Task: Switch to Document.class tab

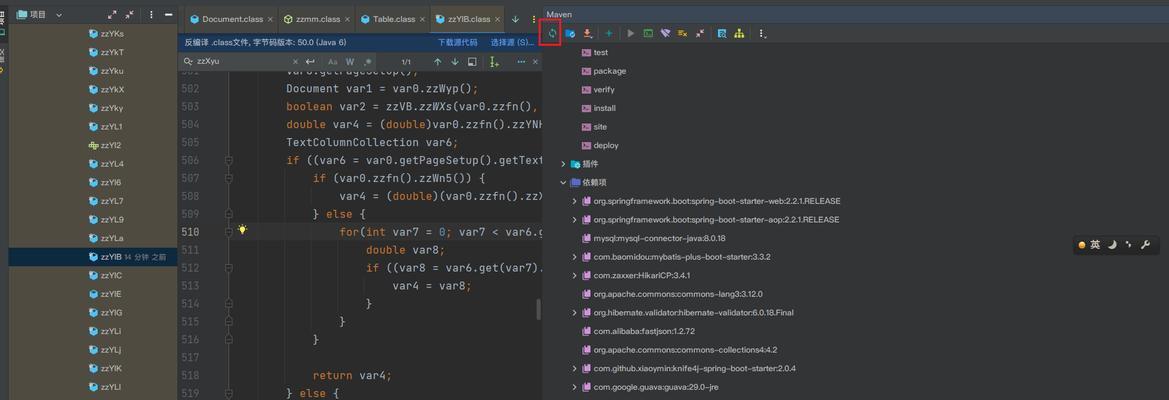Action: click(233, 19)
